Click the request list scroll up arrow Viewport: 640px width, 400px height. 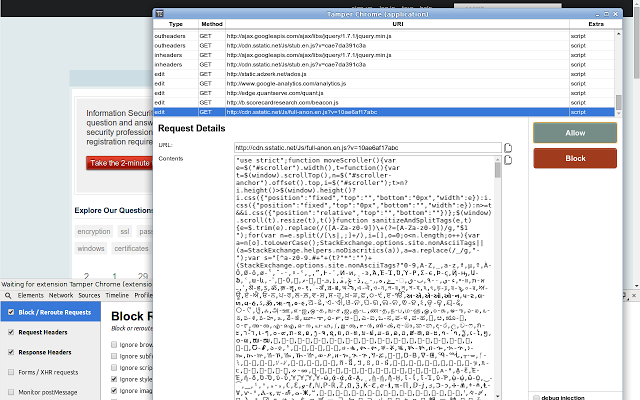(618, 34)
